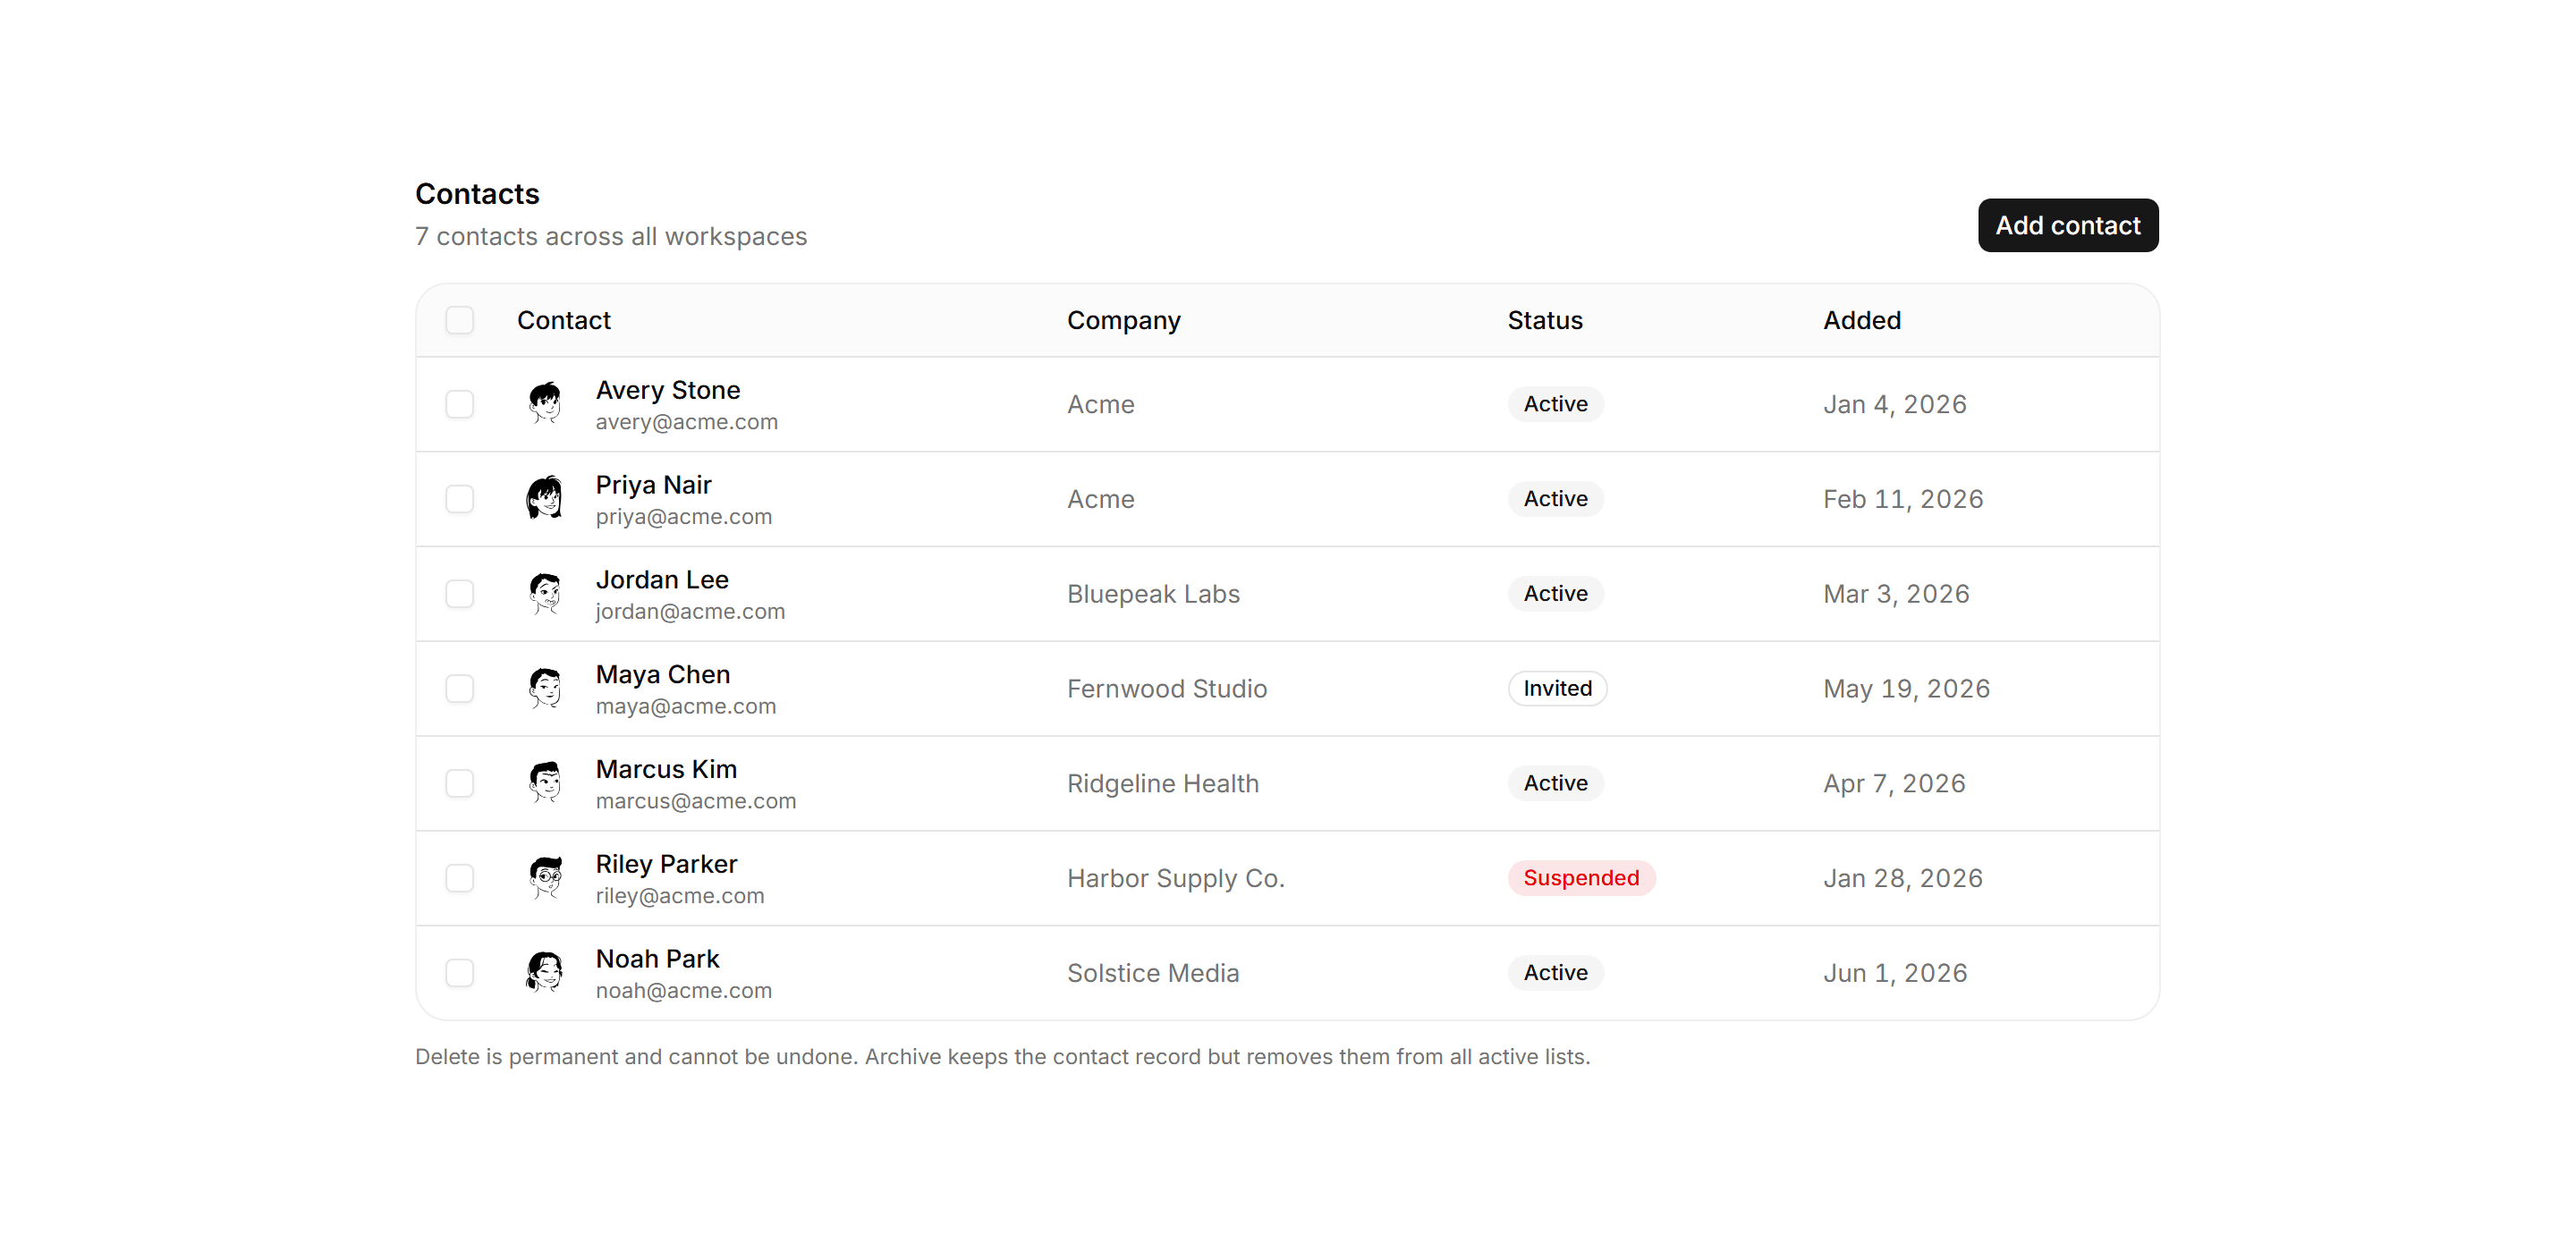Click Noah Park's Active status badge
The width and height of the screenshot is (2576, 1243).
1556,973
